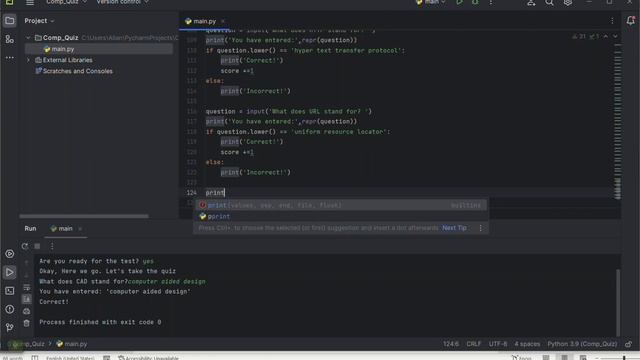Click console vertical scrollbar

point(618,302)
